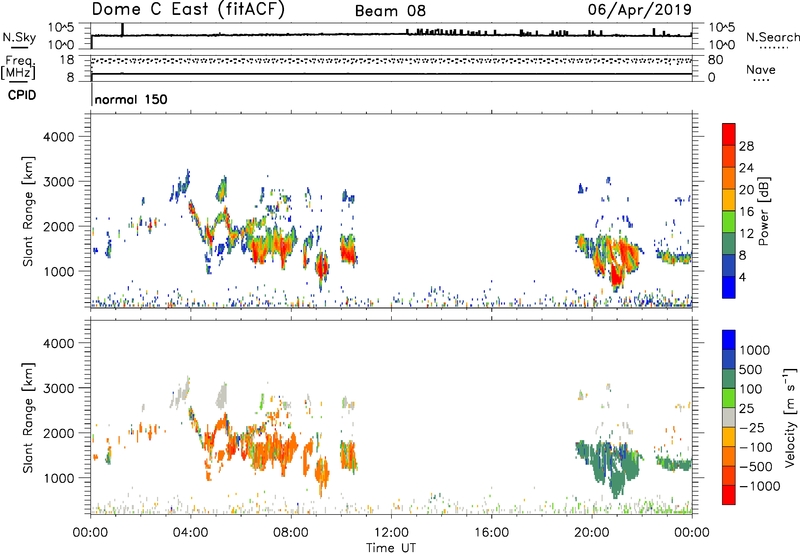Viewport: 800px width, 554px height.
Task: Click the 'Nave' legend label
Action: (761, 70)
